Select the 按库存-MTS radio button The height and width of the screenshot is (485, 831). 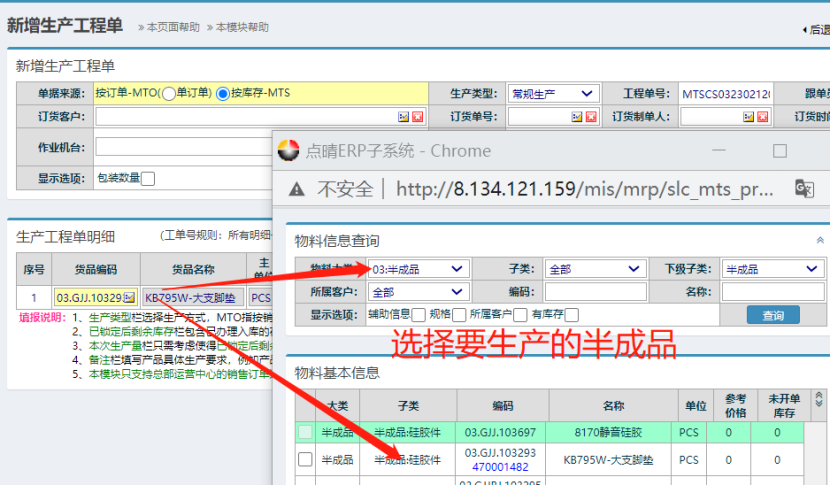point(223,94)
